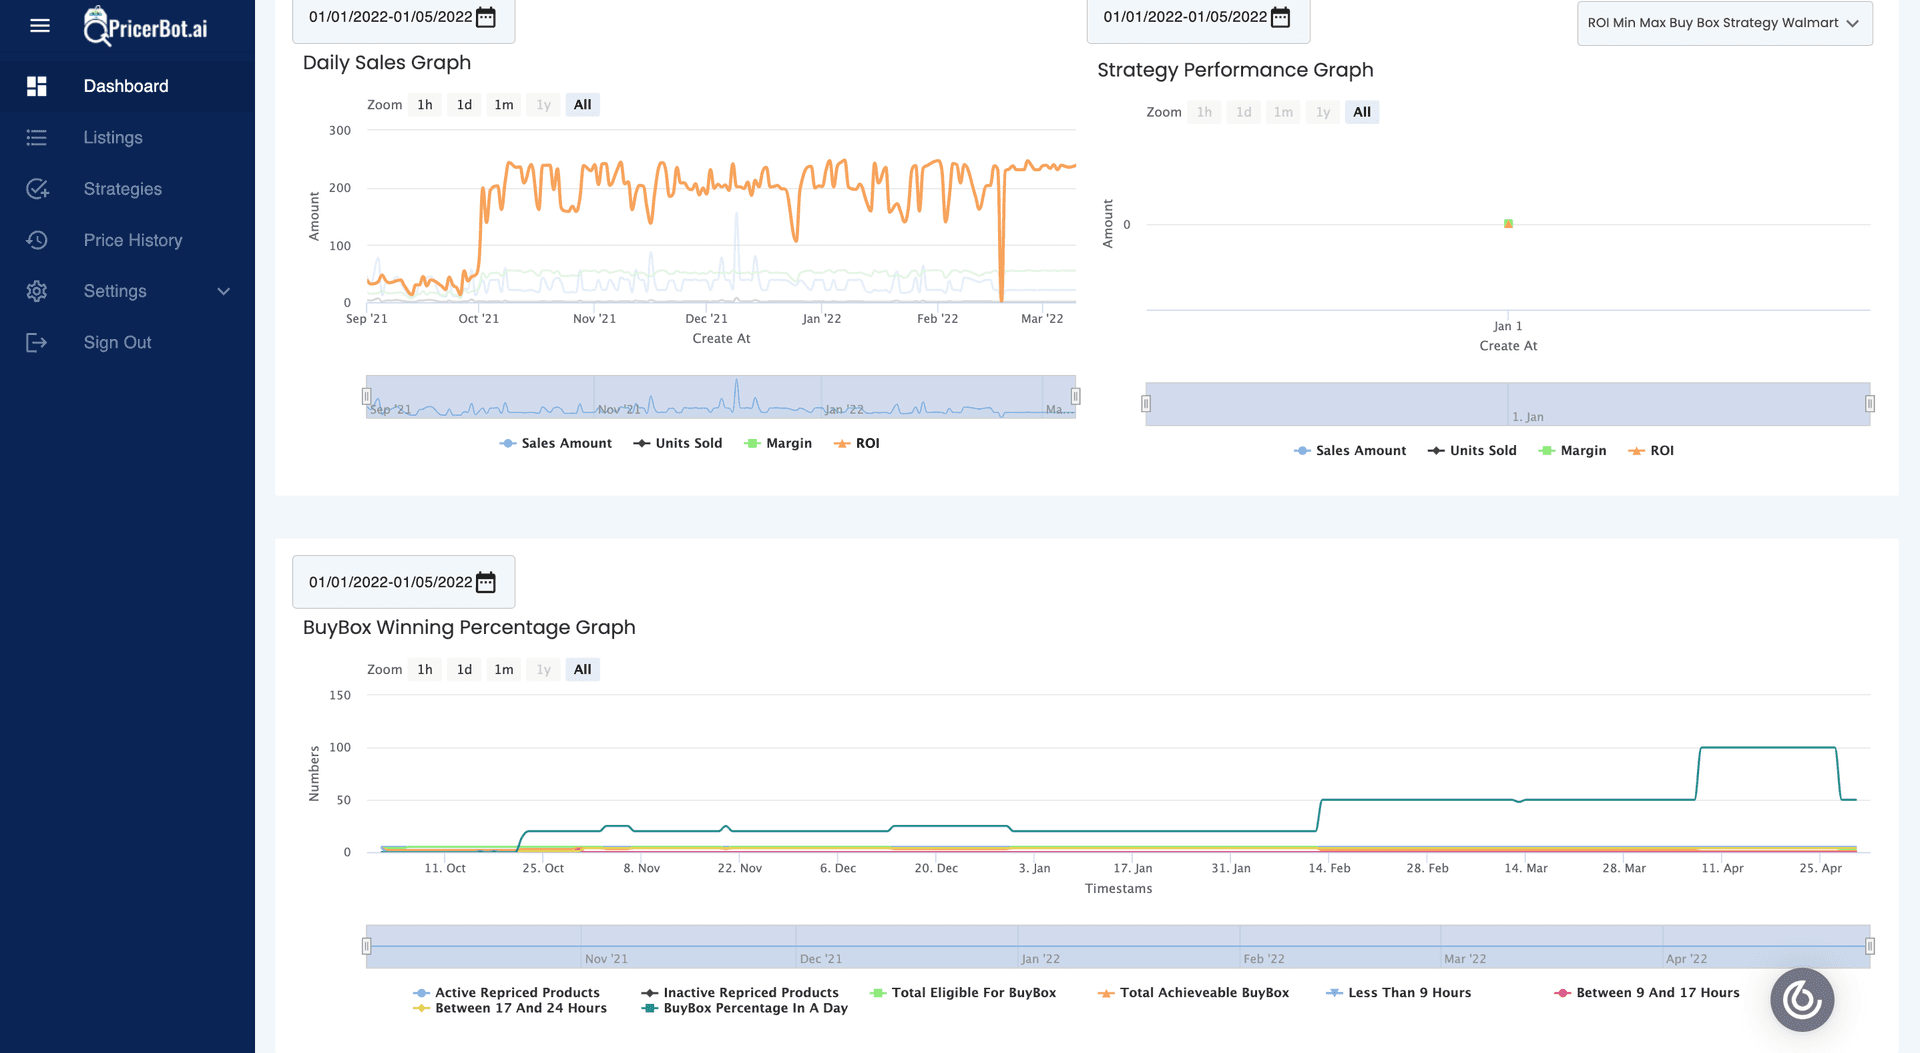Screen dimensions: 1920x1053
Task: Toggle ROI series in Daily Sales legend
Action: pos(857,443)
